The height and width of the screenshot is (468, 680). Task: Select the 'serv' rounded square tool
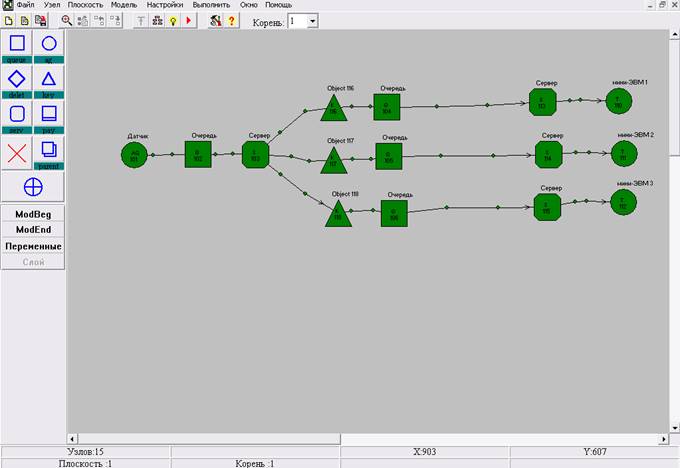pos(17,114)
